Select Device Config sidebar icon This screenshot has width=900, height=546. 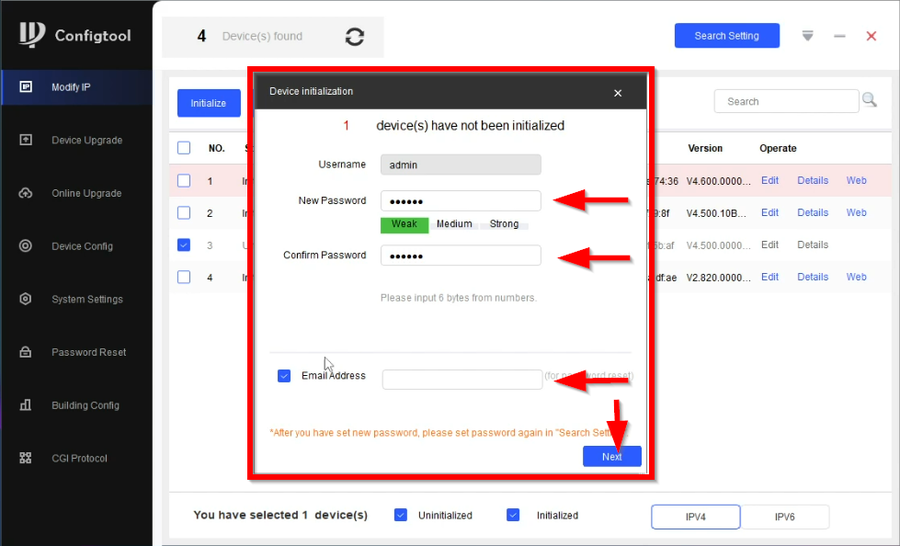click(x=26, y=246)
